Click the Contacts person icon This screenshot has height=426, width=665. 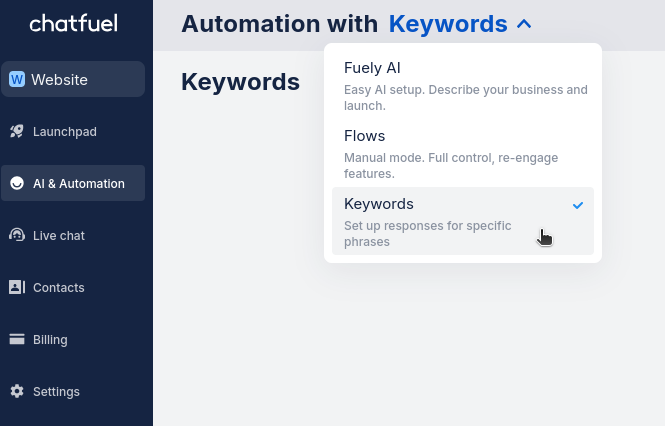click(x=16, y=287)
